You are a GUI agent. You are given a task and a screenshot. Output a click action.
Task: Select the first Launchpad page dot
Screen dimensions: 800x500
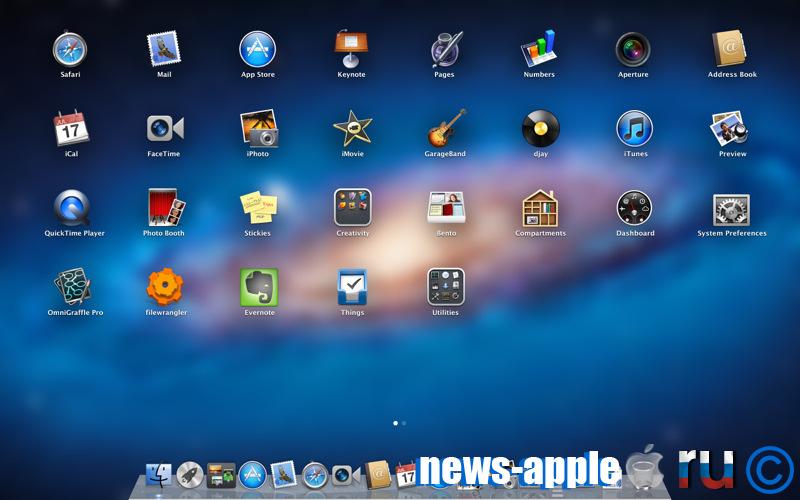[395, 423]
